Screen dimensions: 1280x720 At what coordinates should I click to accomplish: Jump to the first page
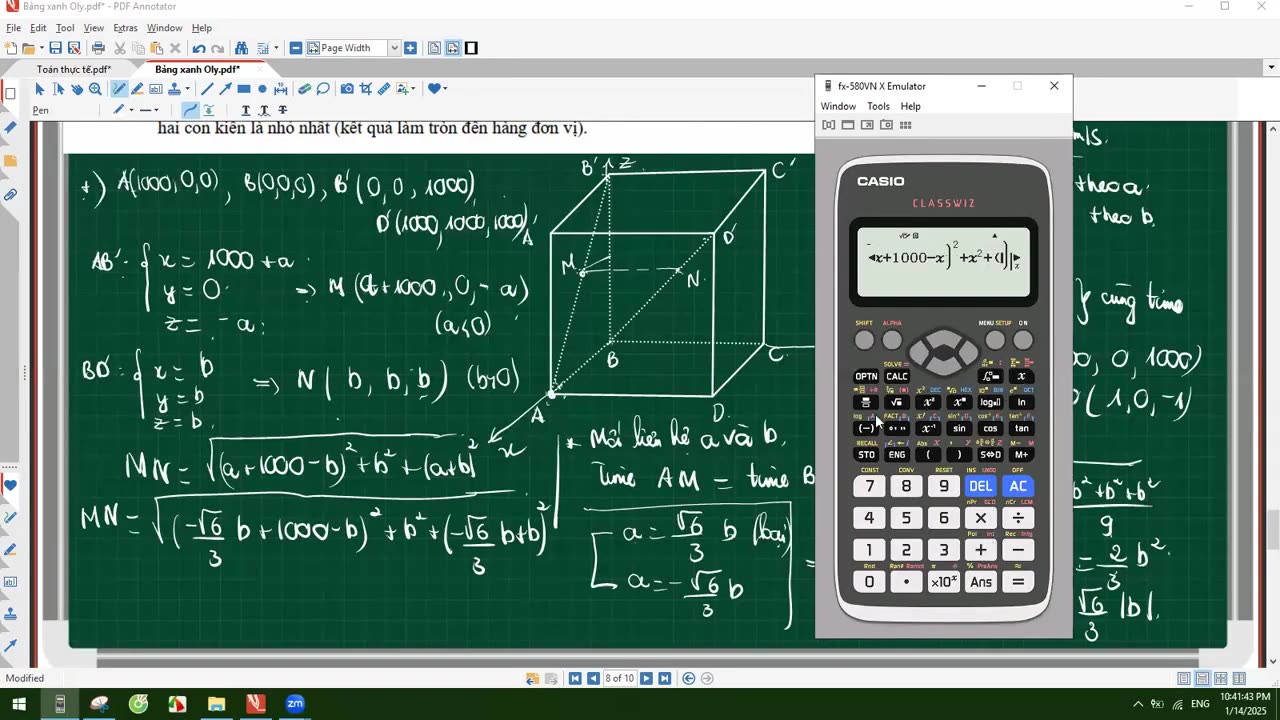[575, 678]
